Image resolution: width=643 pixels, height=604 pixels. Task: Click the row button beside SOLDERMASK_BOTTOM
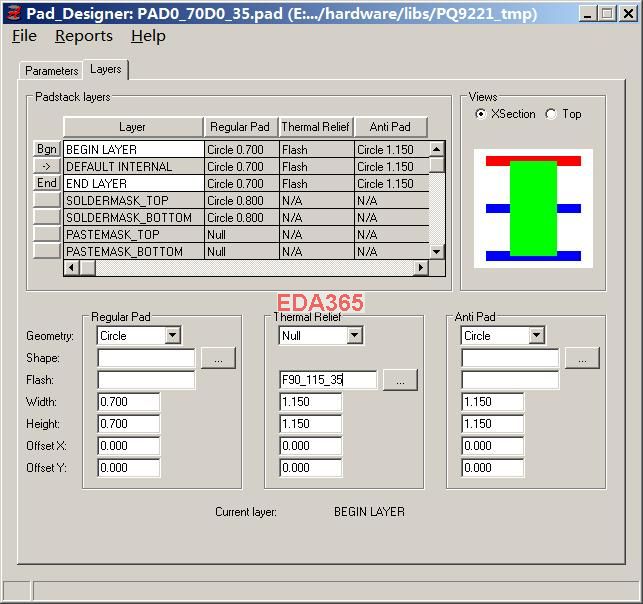(47, 217)
